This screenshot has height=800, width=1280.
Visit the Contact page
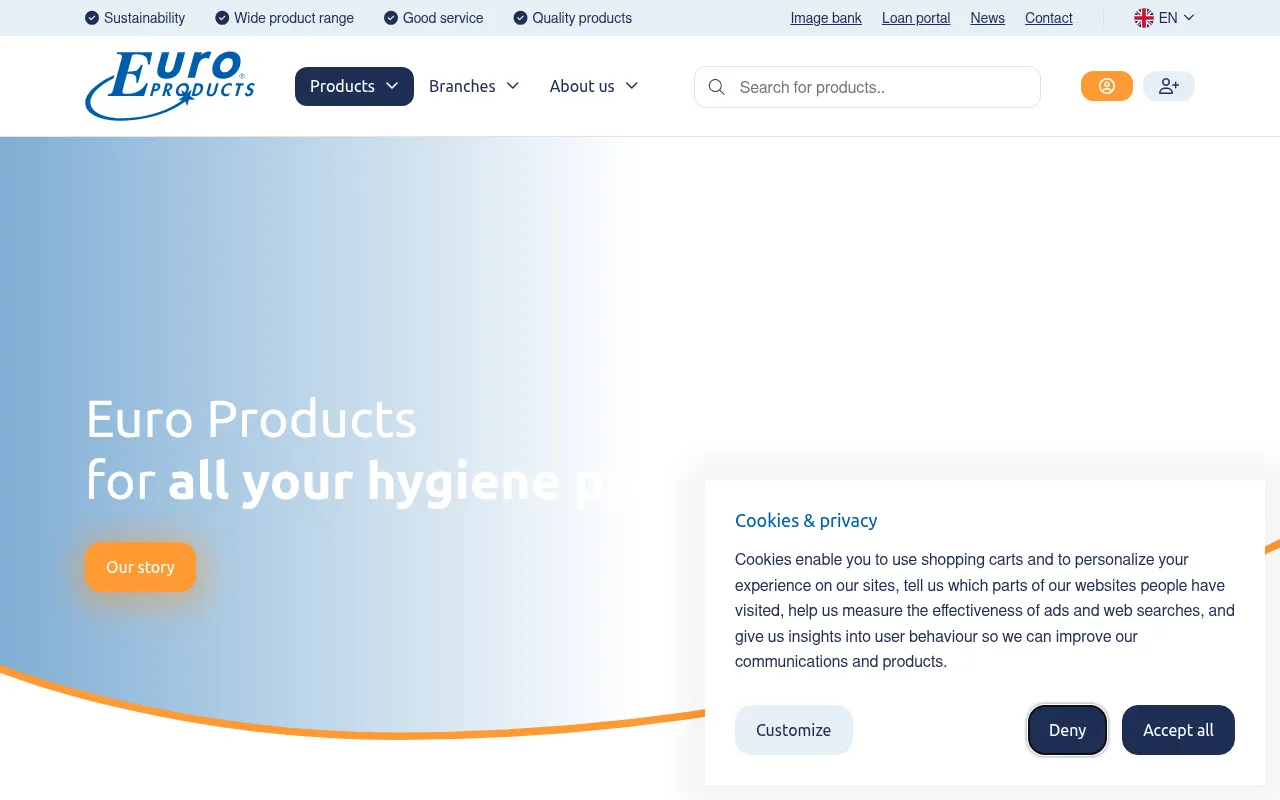coord(1049,18)
